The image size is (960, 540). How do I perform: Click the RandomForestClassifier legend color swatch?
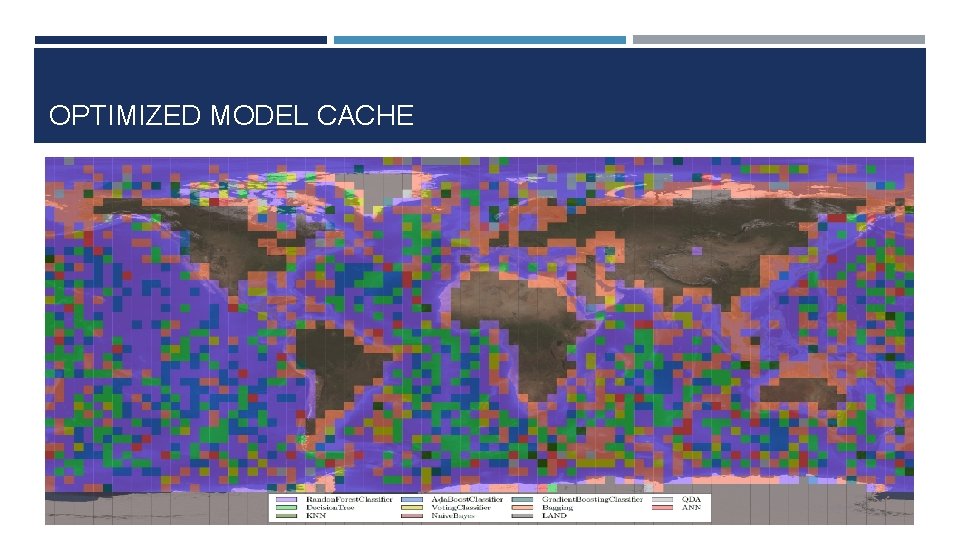pyautogui.click(x=287, y=500)
